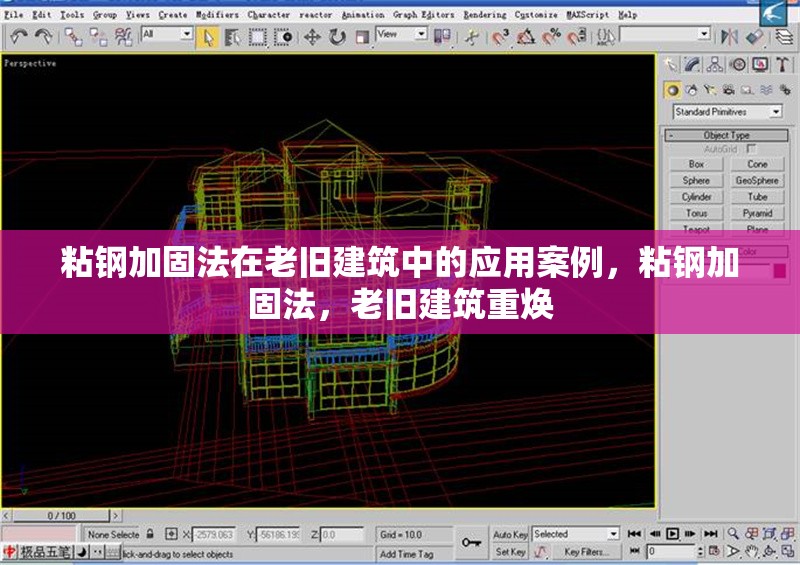800x565 pixels.
Task: Click the X coordinate input field
Action: (214, 534)
